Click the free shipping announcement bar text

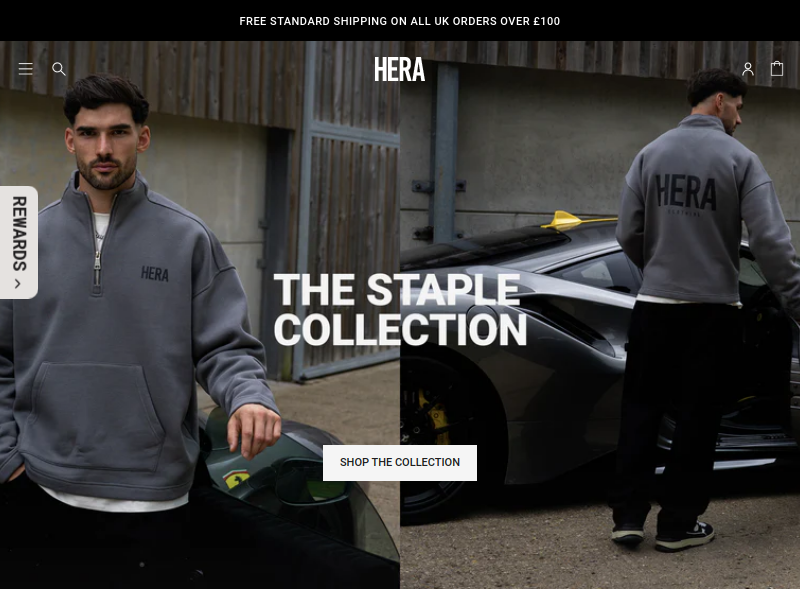[x=399, y=21]
